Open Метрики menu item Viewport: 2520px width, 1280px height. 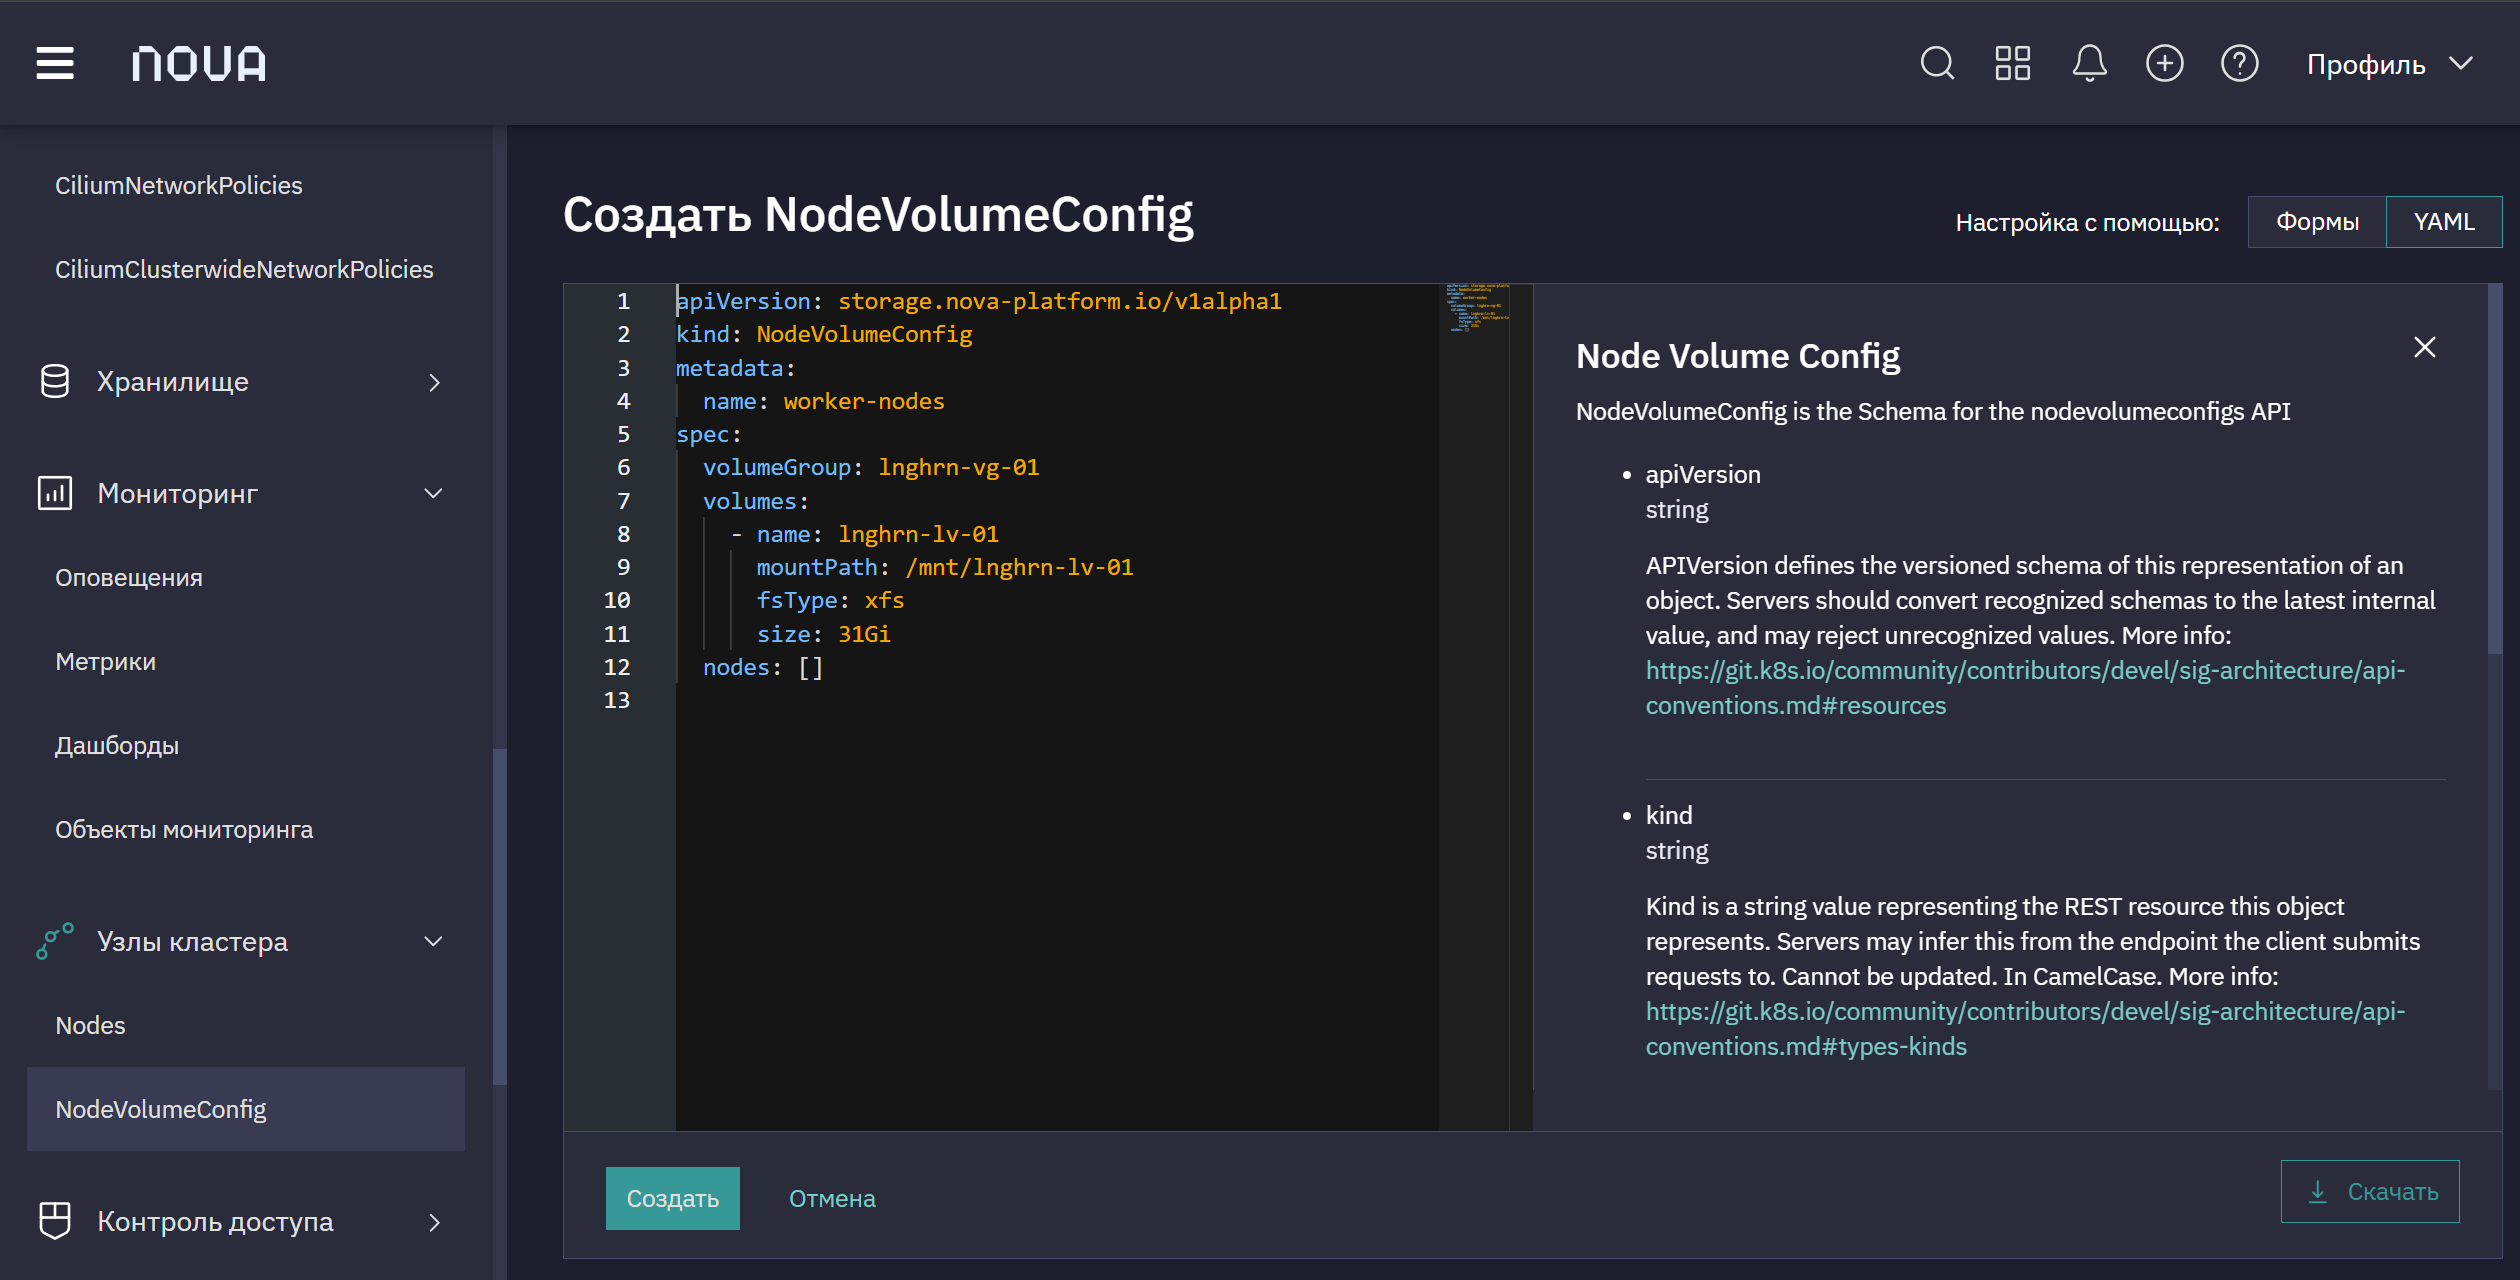click(105, 661)
